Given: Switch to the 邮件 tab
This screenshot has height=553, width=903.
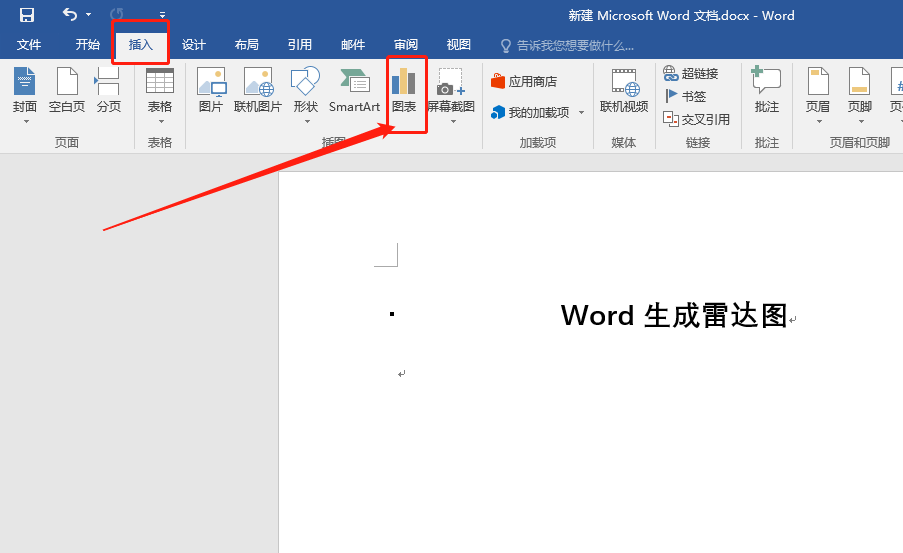Looking at the screenshot, I should tap(352, 45).
